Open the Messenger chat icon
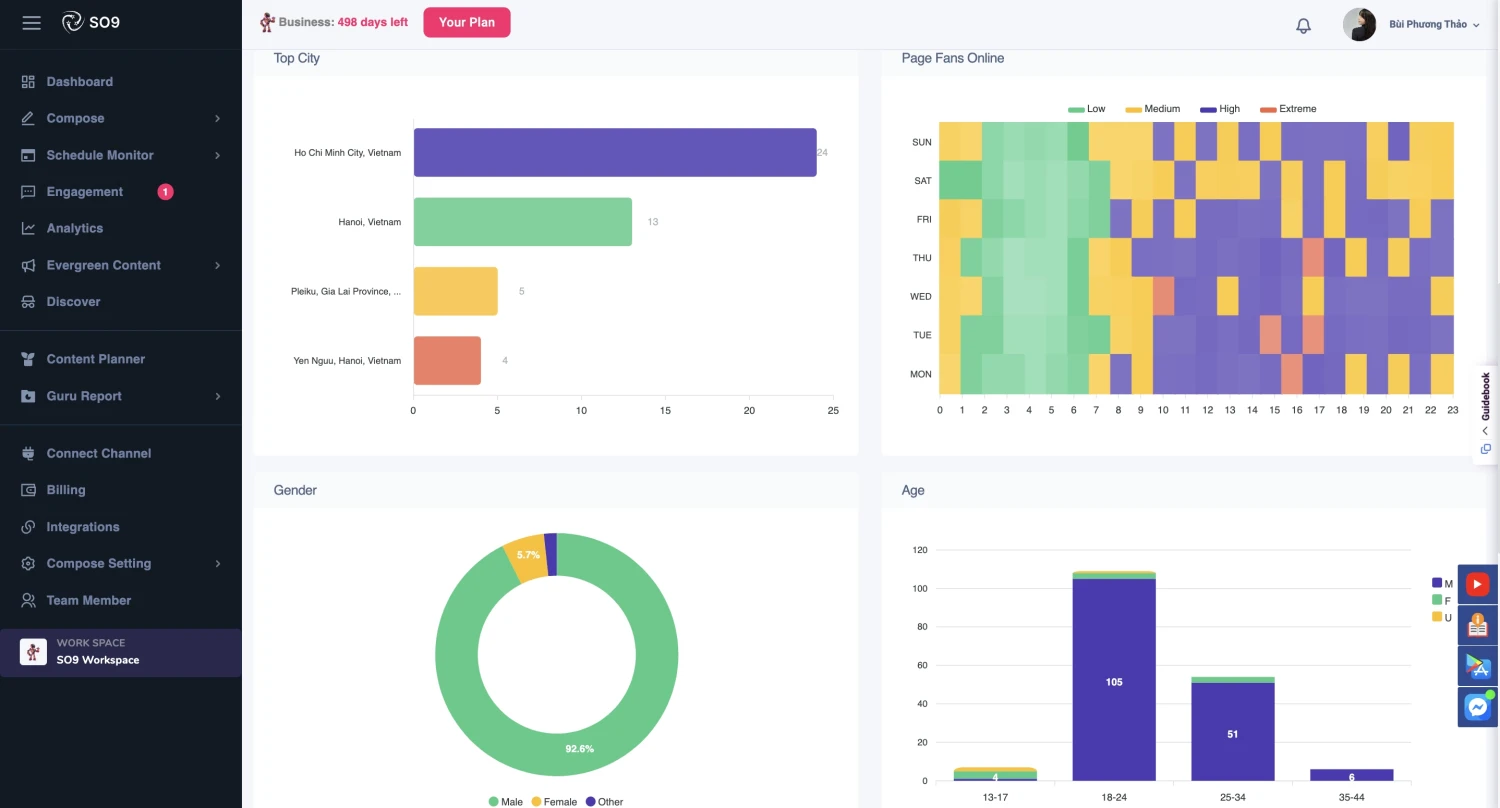 pos(1477,707)
